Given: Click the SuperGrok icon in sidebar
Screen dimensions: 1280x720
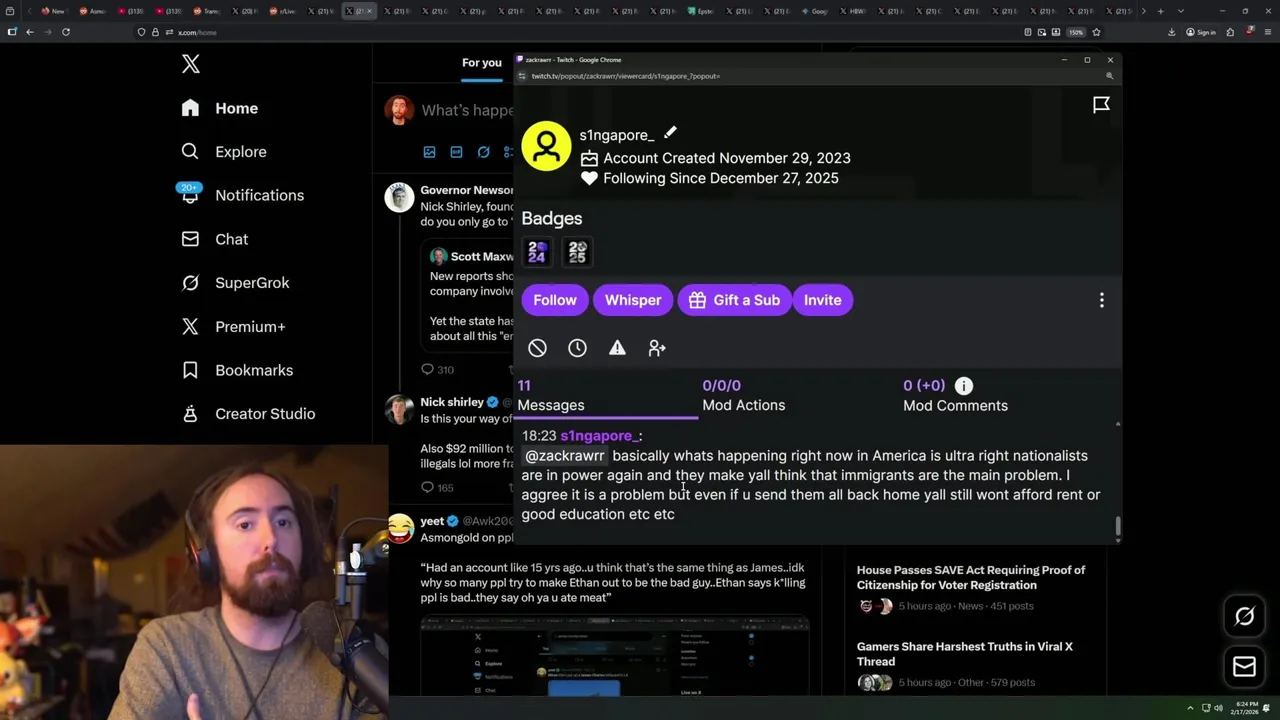Looking at the screenshot, I should (190, 283).
